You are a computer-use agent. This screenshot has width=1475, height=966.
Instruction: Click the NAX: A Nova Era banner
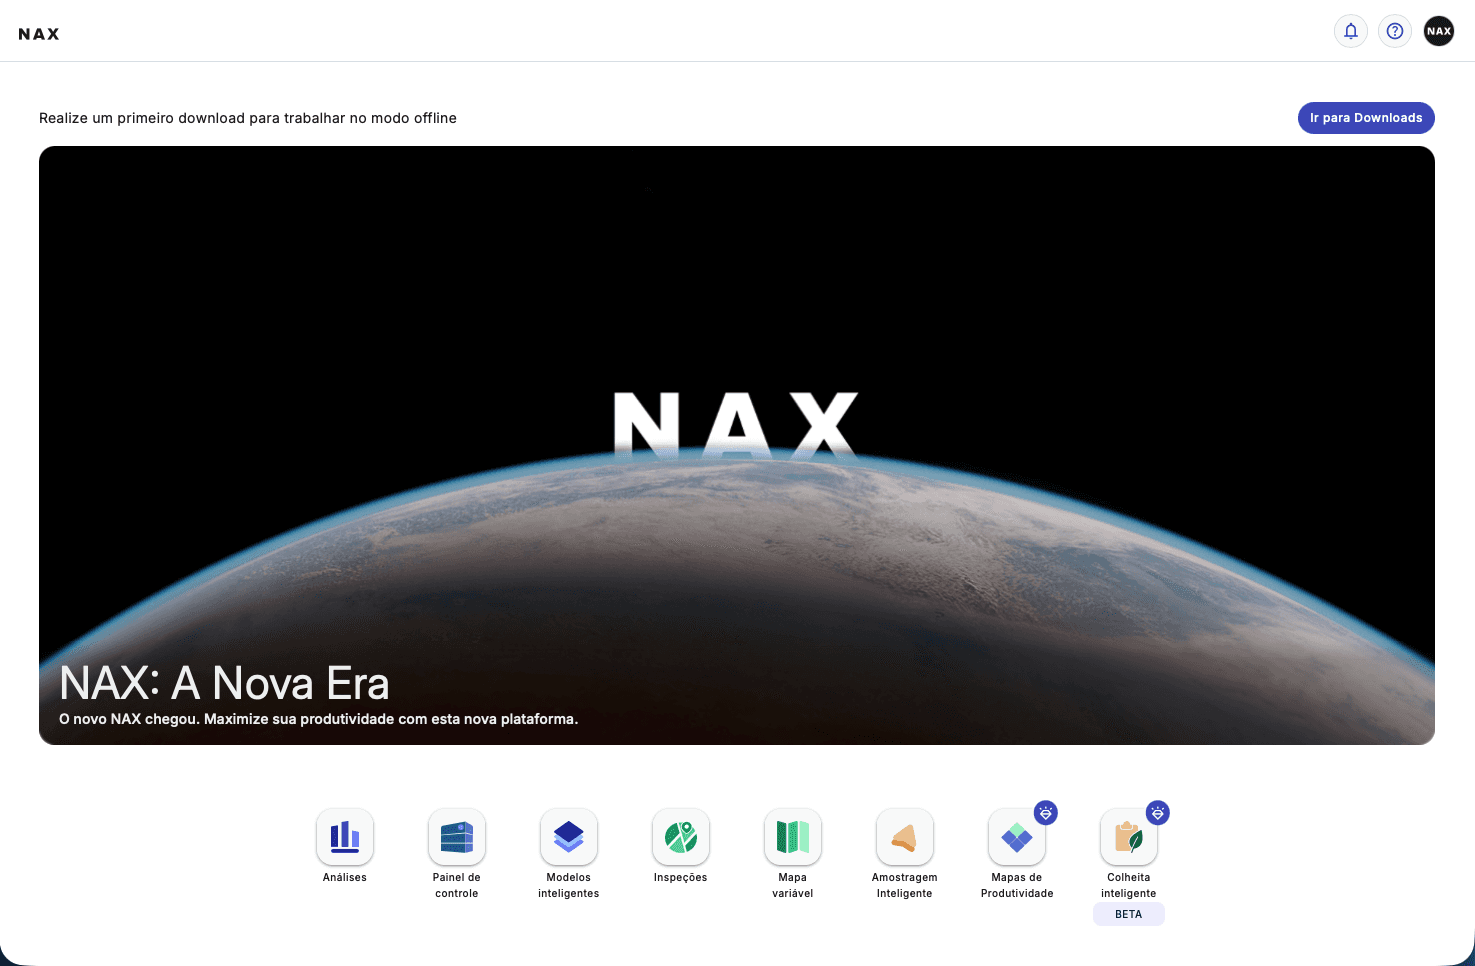click(x=737, y=445)
